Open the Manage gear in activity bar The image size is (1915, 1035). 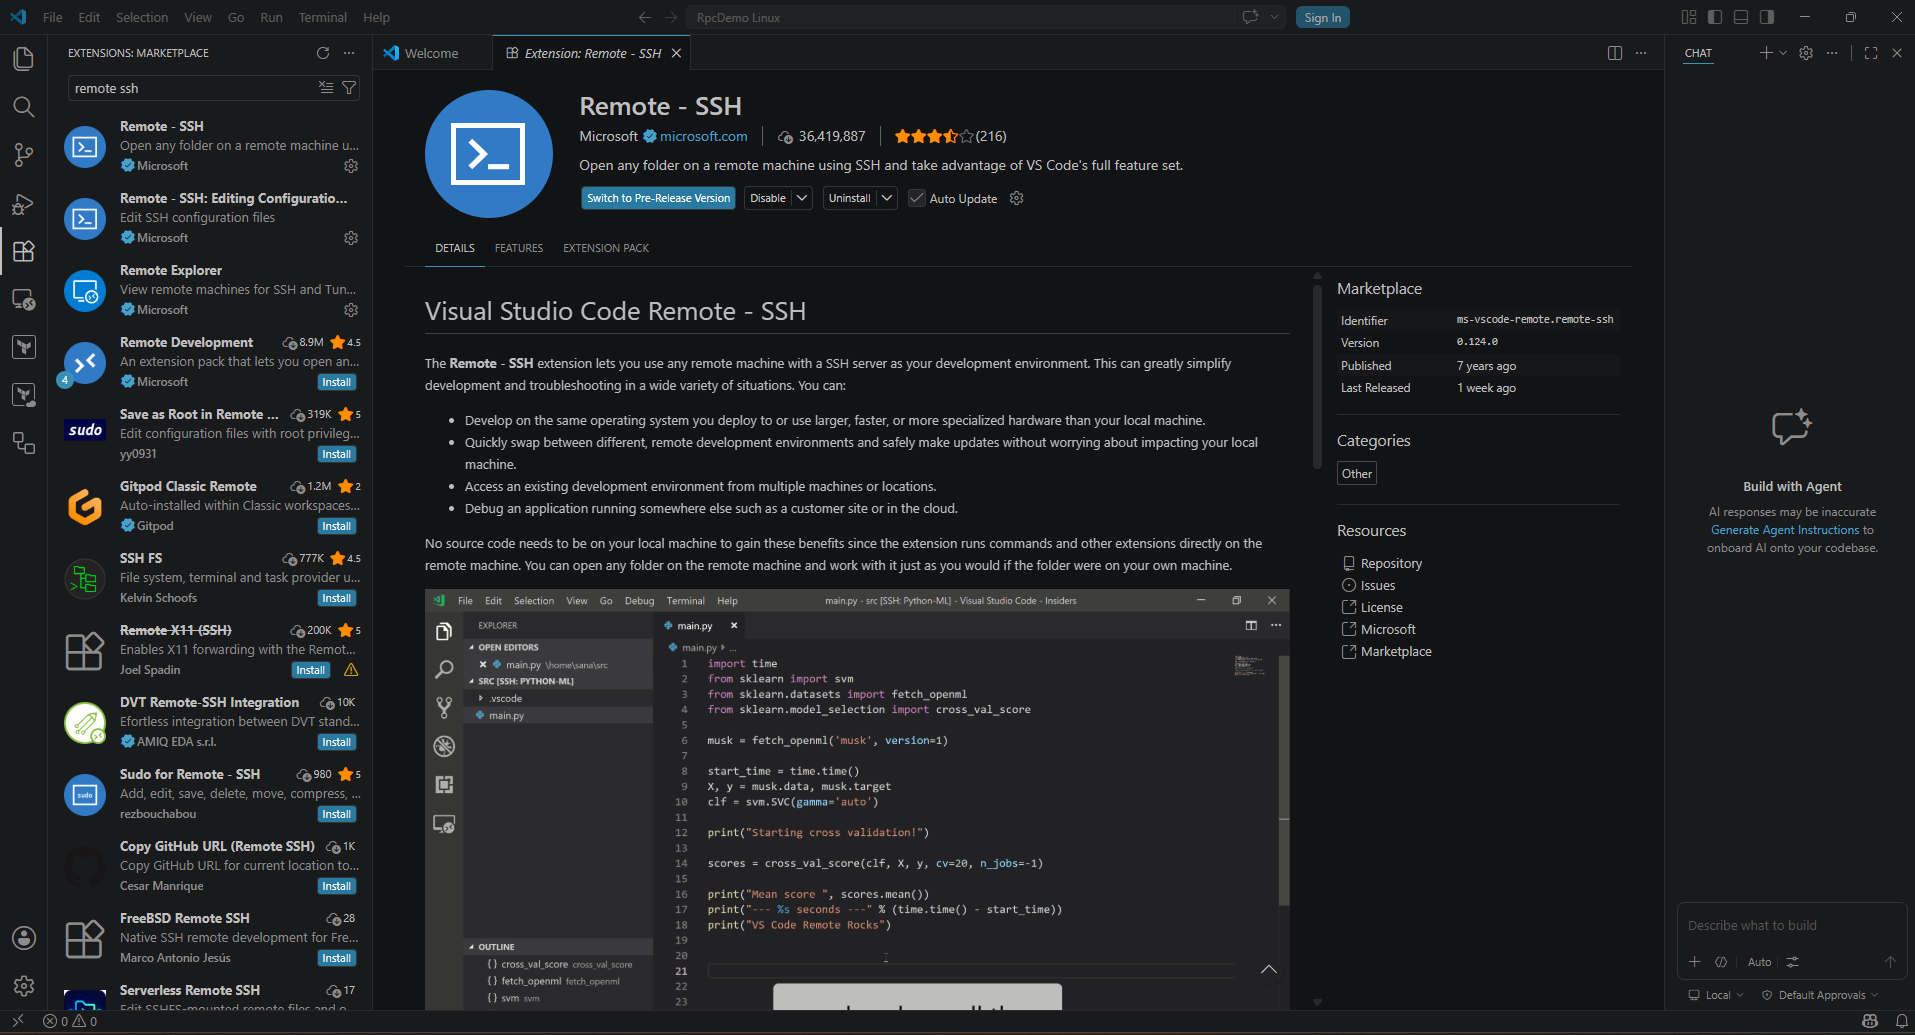24,986
